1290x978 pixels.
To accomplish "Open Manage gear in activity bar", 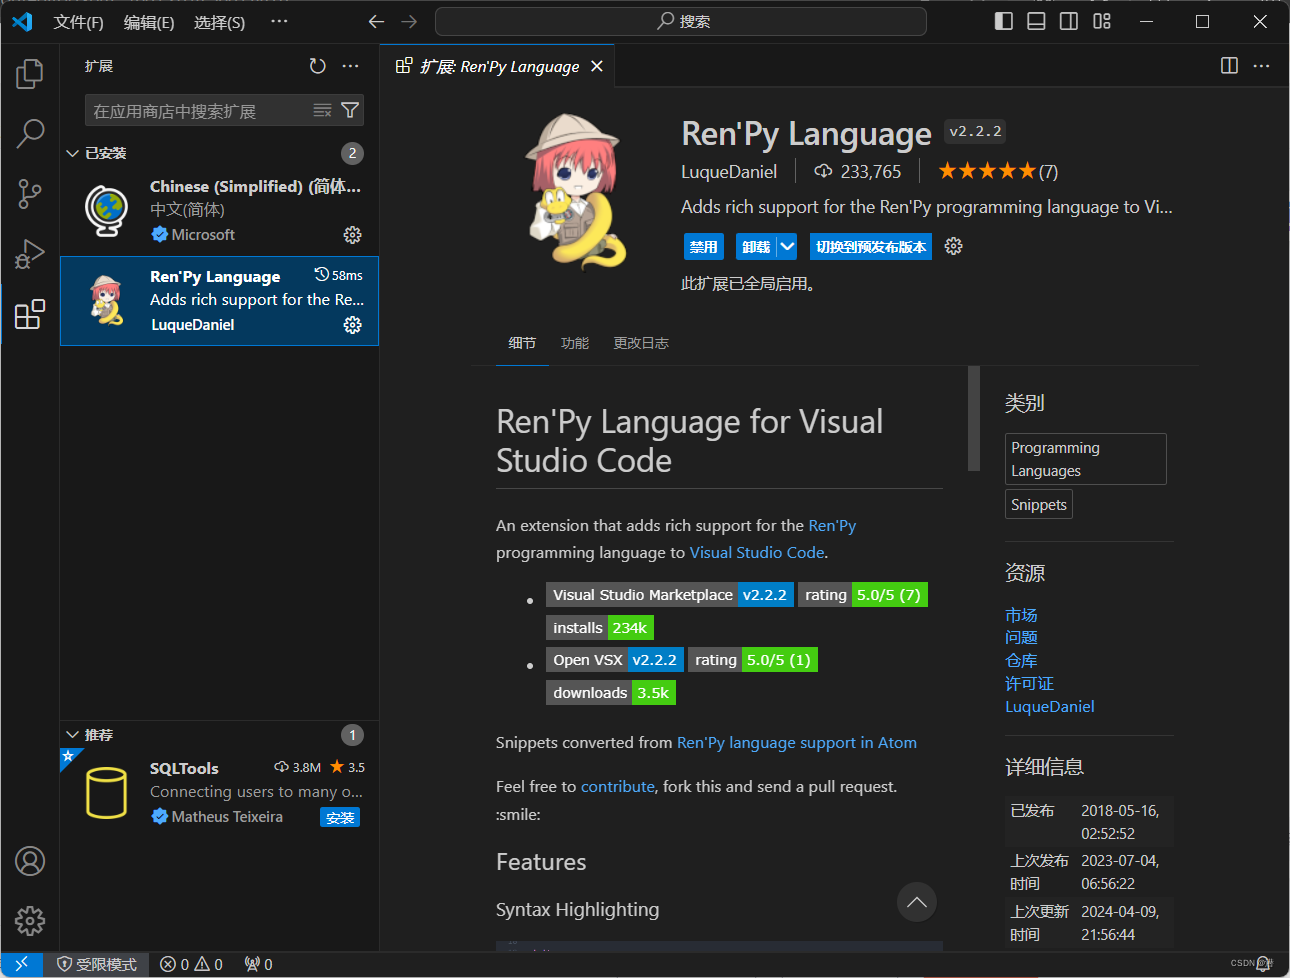I will coord(30,920).
